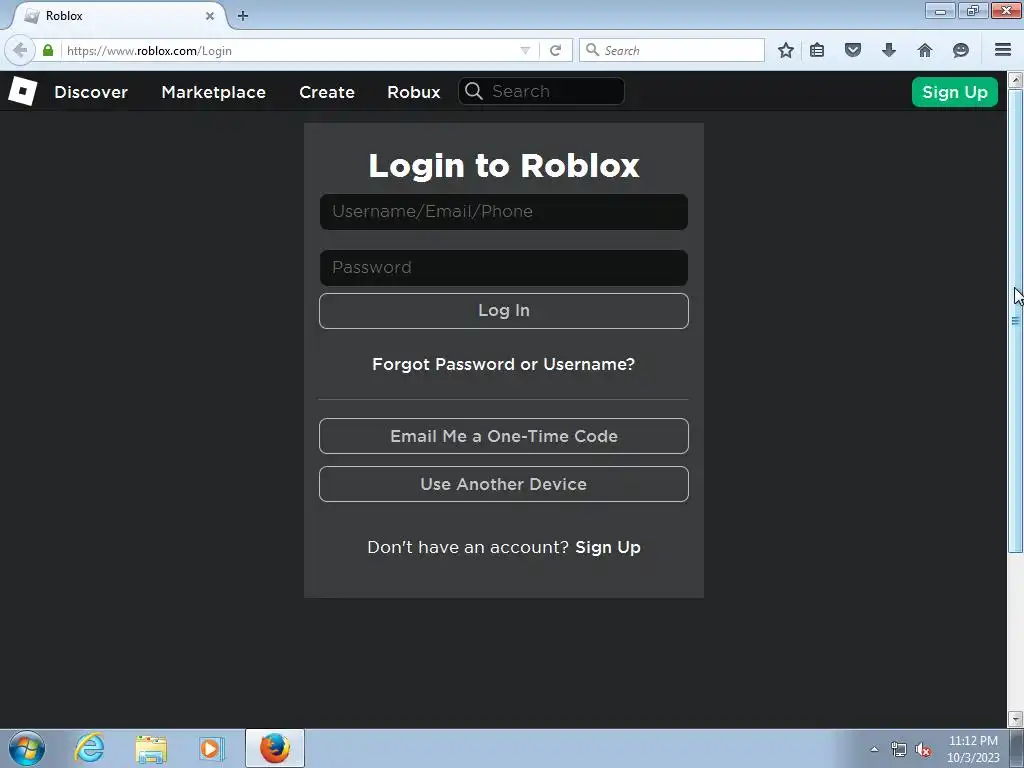Open the Windows Start menu orb
This screenshot has width=1024, height=768.
[27, 748]
